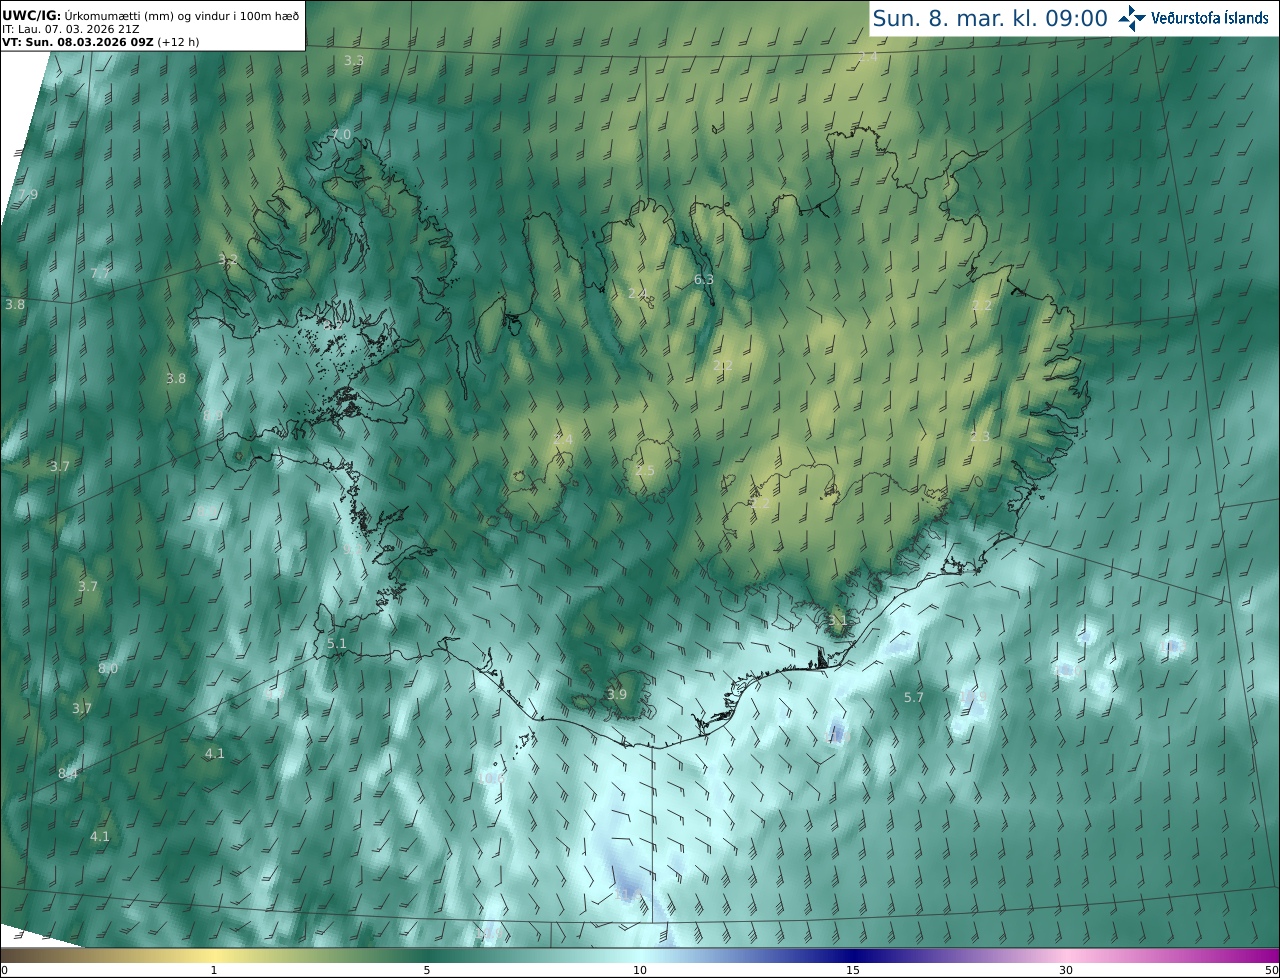
Task: Click the '8.4' value on the map
Action: (x=68, y=774)
